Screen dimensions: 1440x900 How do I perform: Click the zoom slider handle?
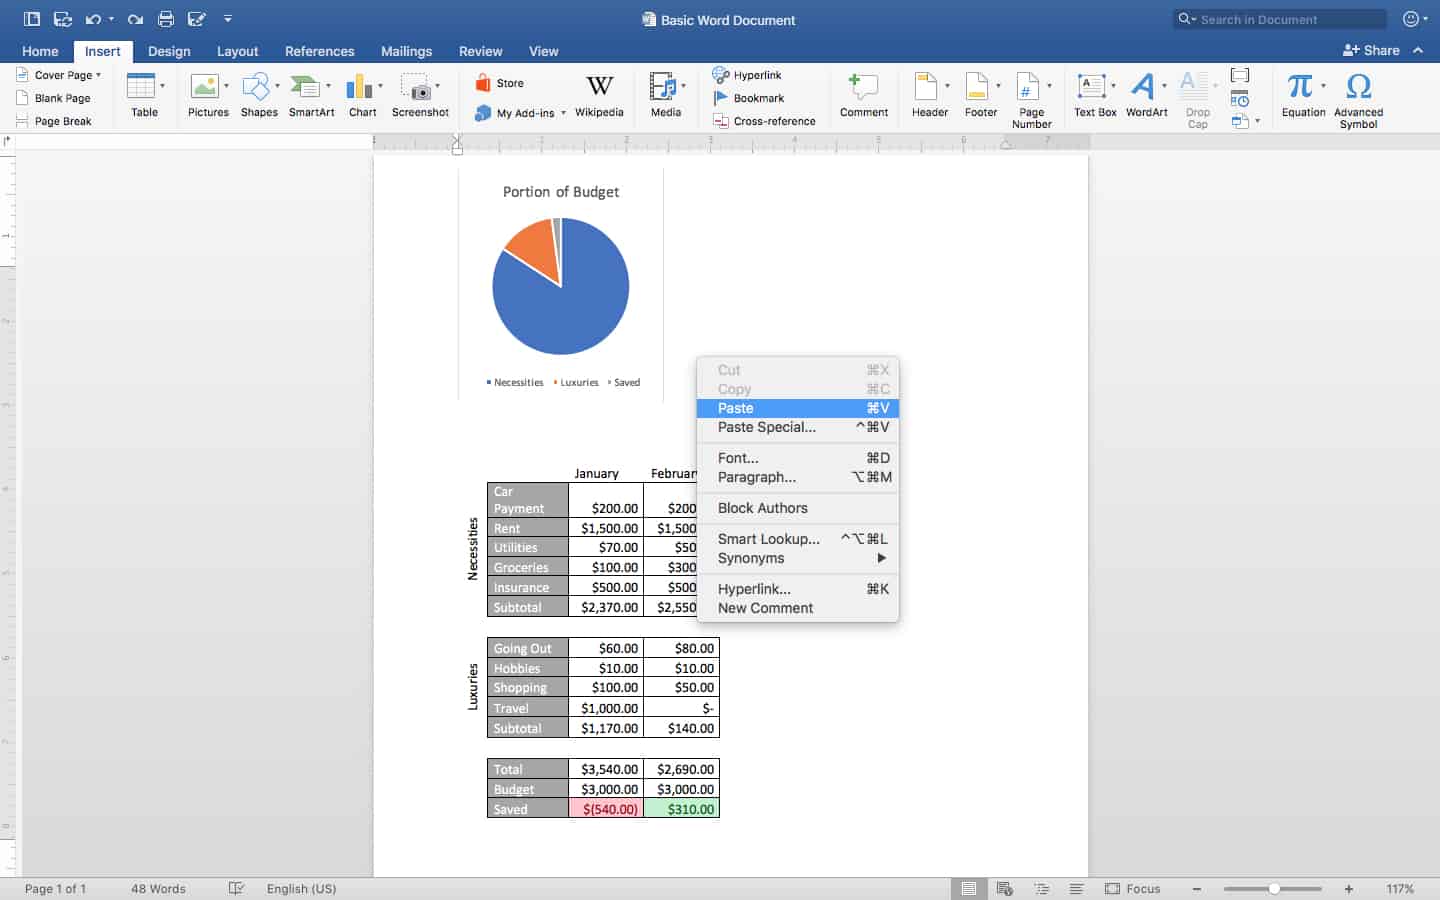pos(1274,888)
